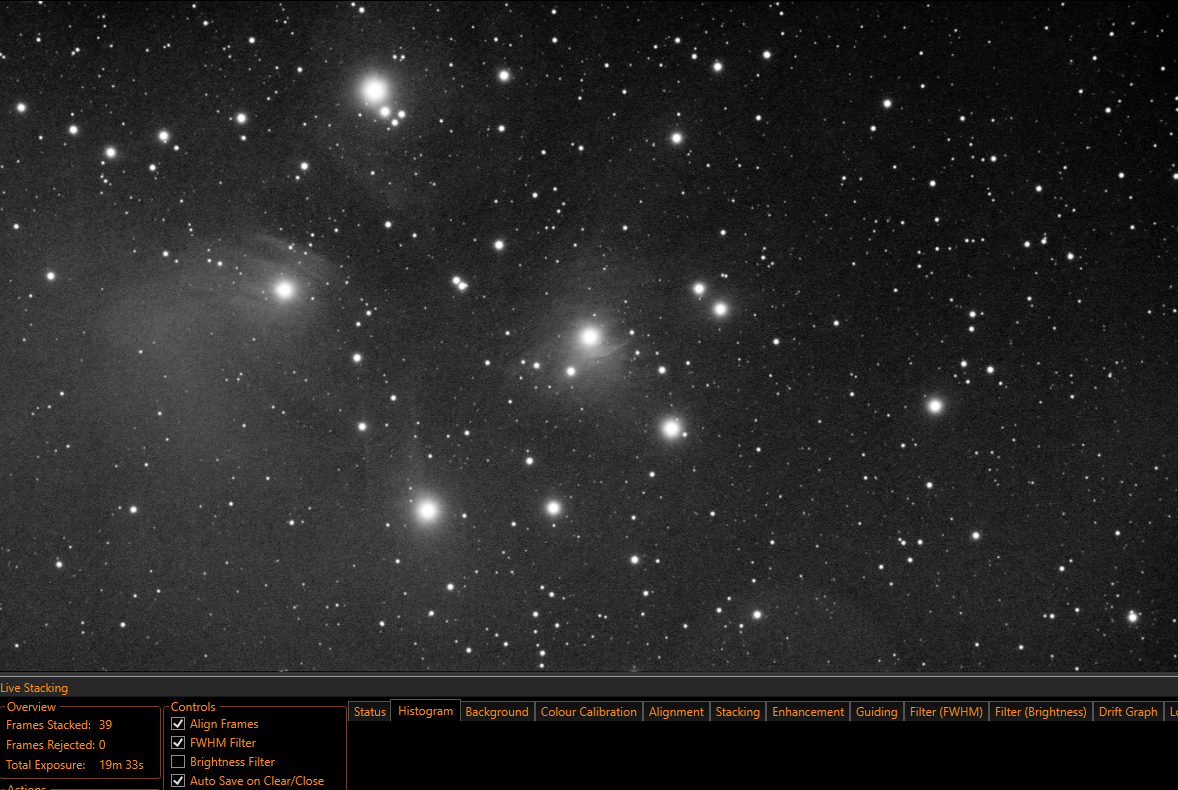
Task: Toggle Auto Save on Clear/Close checkbox
Action: point(178,781)
